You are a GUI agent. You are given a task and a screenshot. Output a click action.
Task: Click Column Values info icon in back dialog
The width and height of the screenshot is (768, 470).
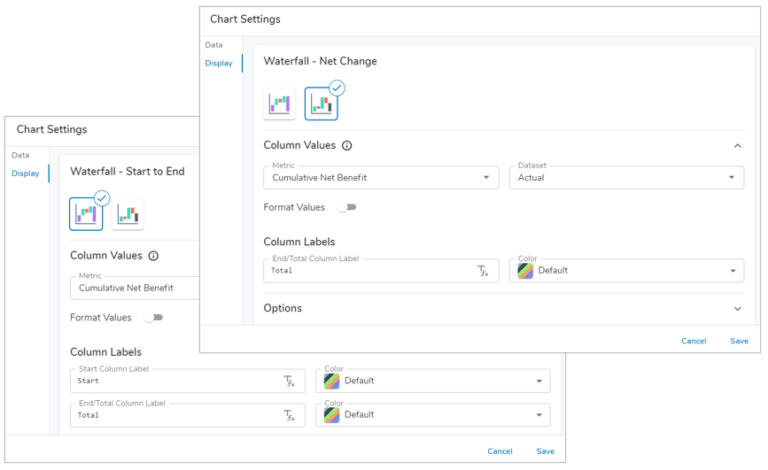point(153,256)
